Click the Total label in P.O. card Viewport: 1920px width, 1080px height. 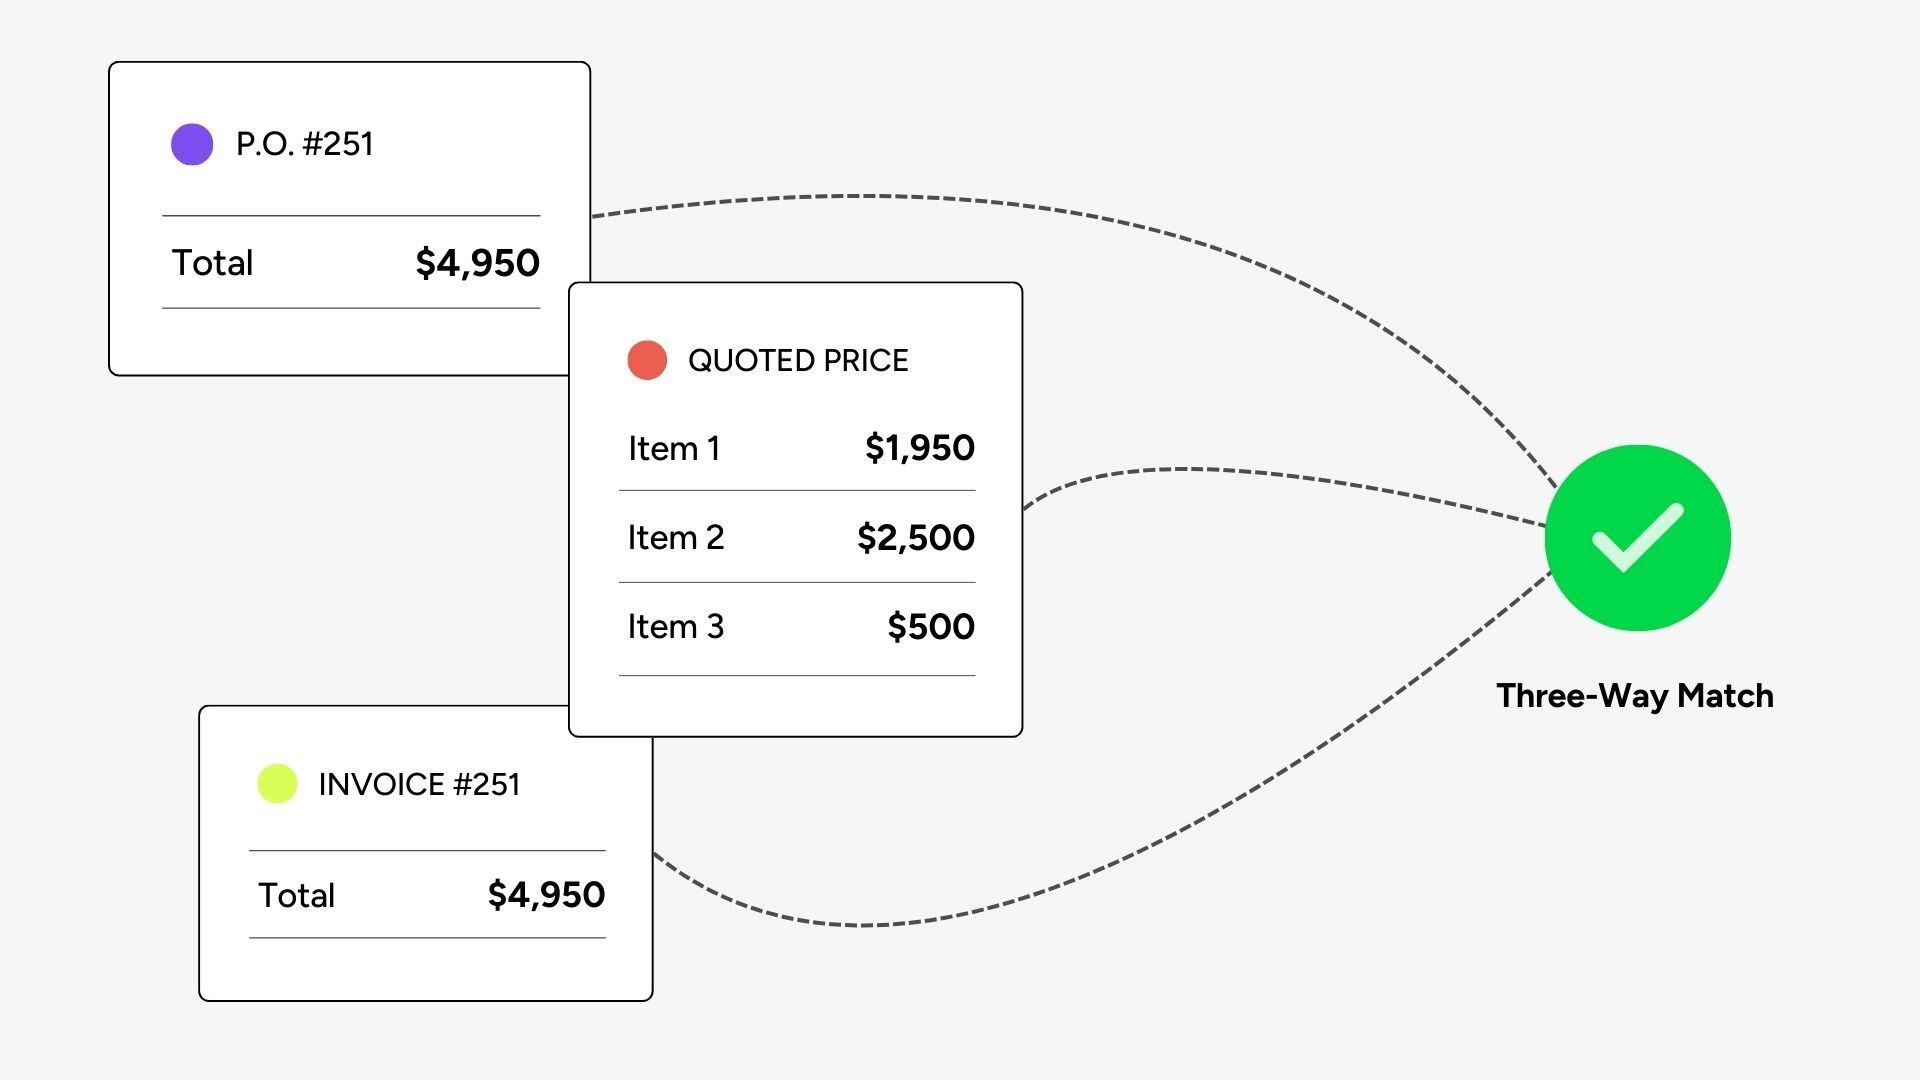212,263
